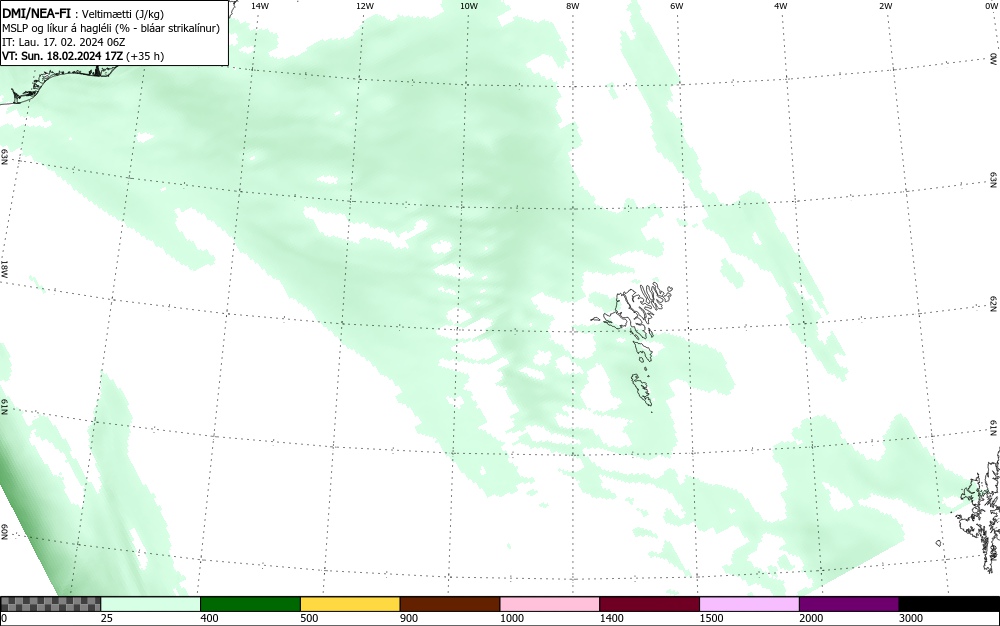Click the '4W' longitude label
1000x626 pixels.
coord(781,6)
